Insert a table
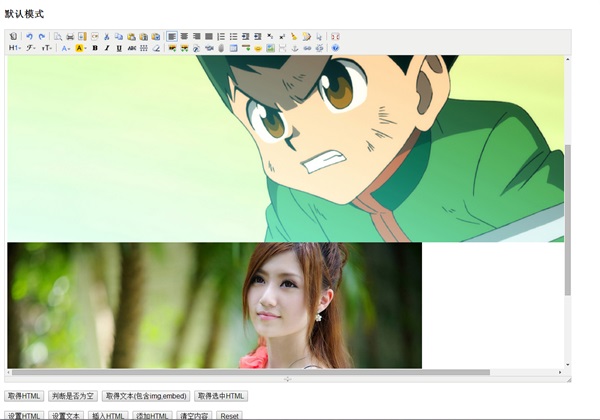This screenshot has width=600, height=420. click(x=233, y=48)
